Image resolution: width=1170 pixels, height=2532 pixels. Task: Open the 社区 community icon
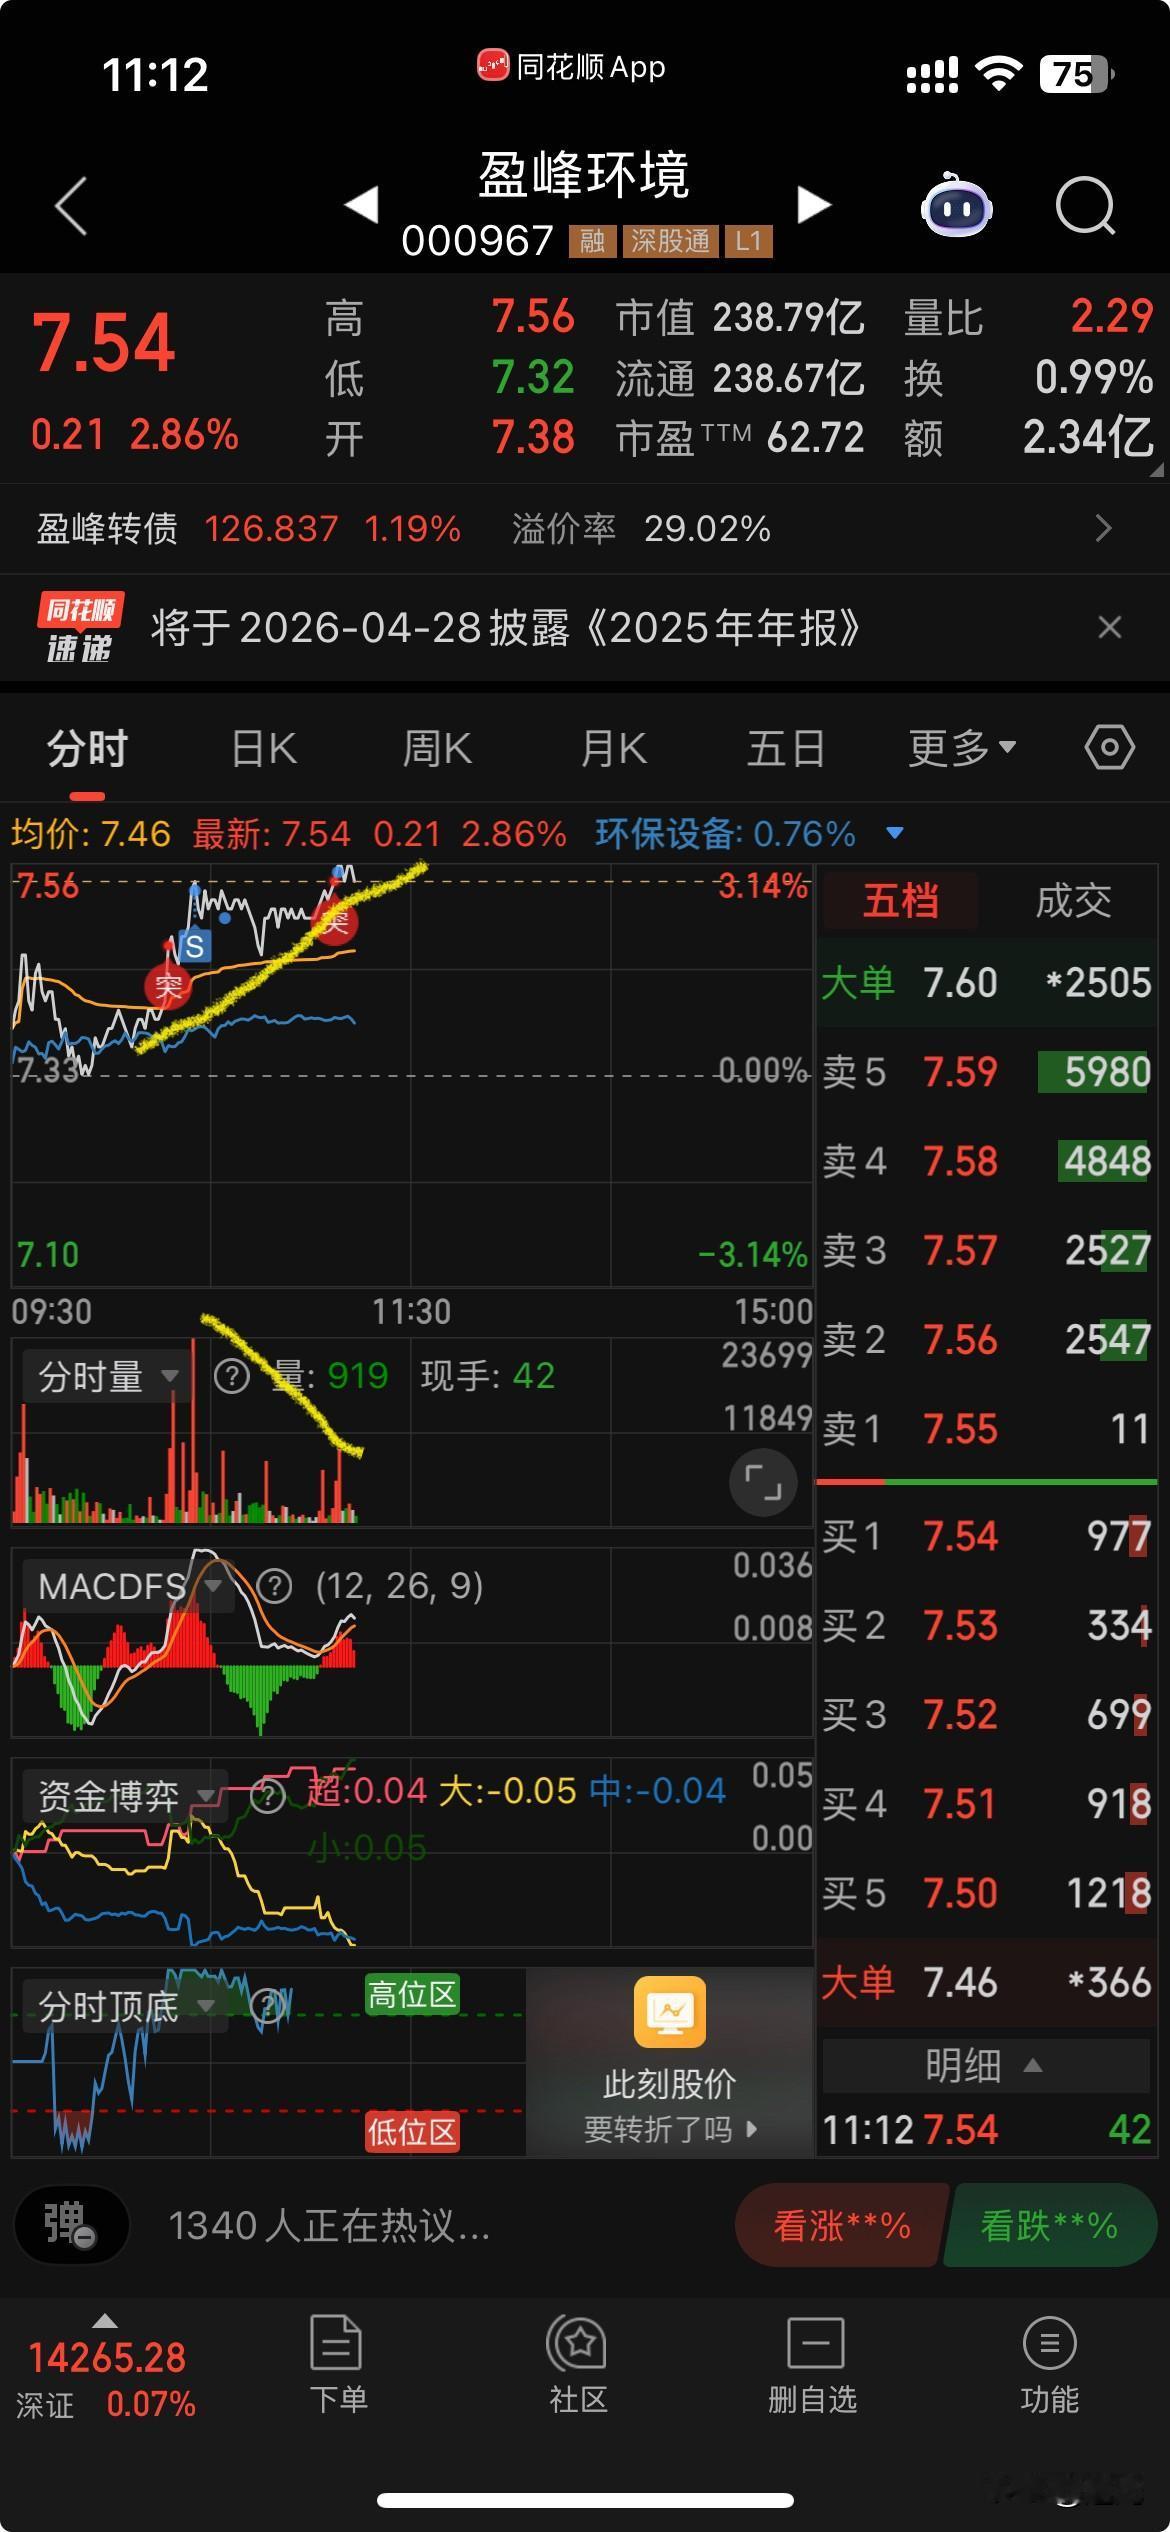(x=578, y=2364)
